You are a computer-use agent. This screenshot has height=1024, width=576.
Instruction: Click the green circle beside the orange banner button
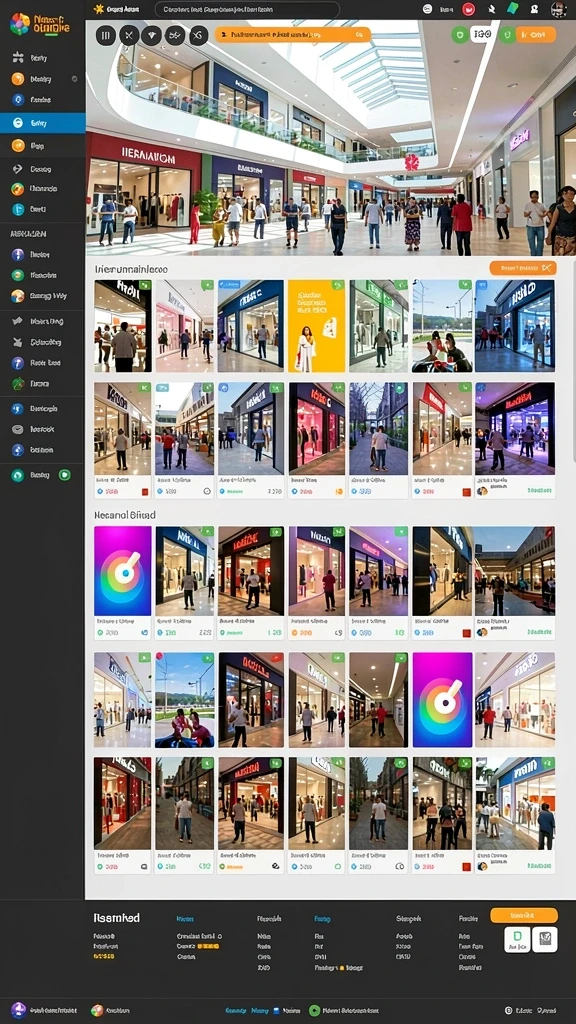(x=507, y=35)
